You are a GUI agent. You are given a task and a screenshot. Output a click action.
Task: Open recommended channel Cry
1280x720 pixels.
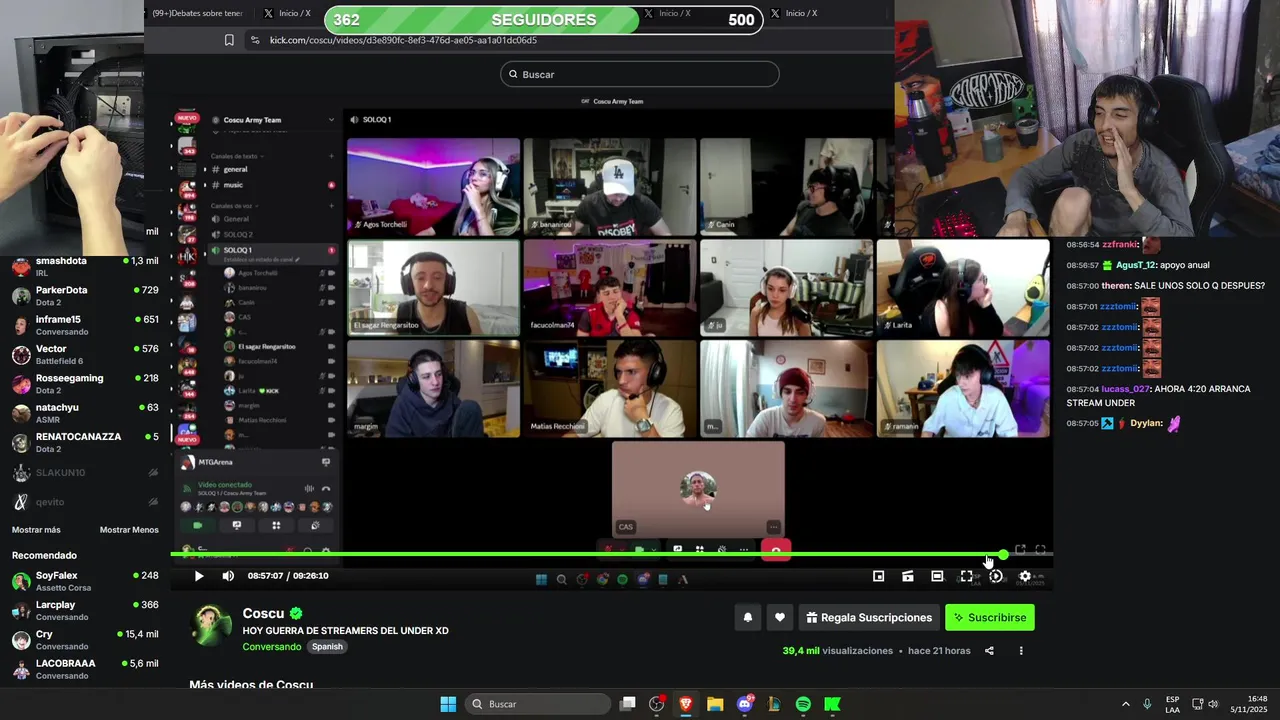click(x=85, y=640)
